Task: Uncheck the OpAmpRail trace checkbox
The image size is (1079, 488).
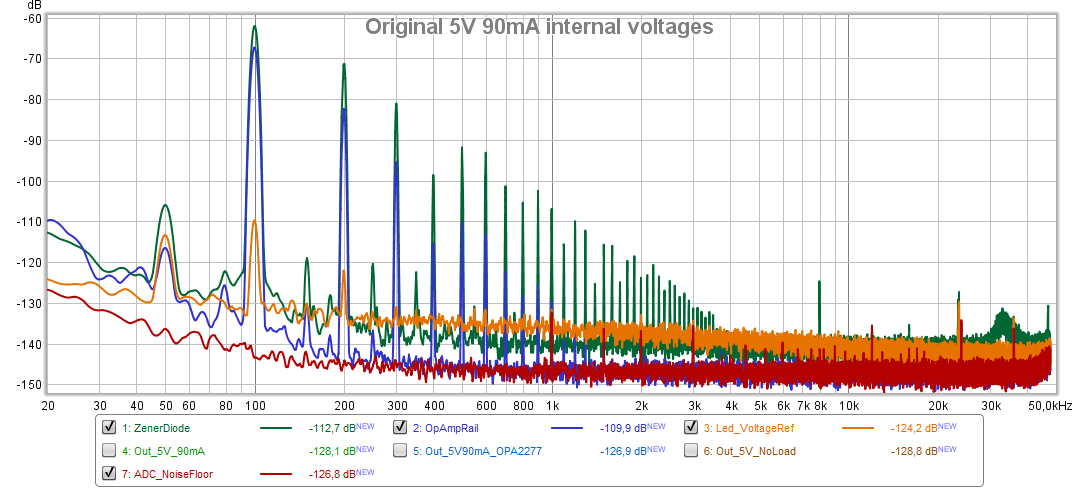Action: (x=400, y=427)
